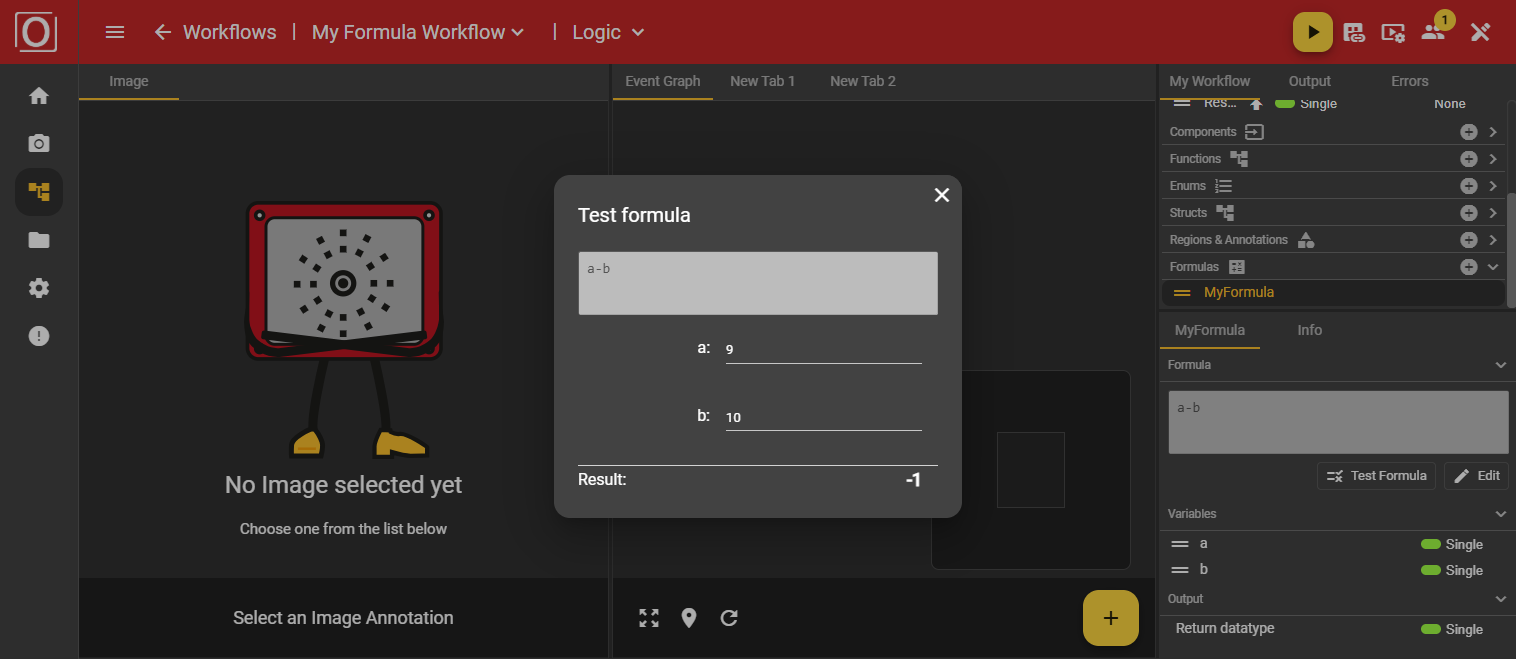1516x659 pixels.
Task: Open the Errors tab in the right panel
Action: [x=1409, y=81]
